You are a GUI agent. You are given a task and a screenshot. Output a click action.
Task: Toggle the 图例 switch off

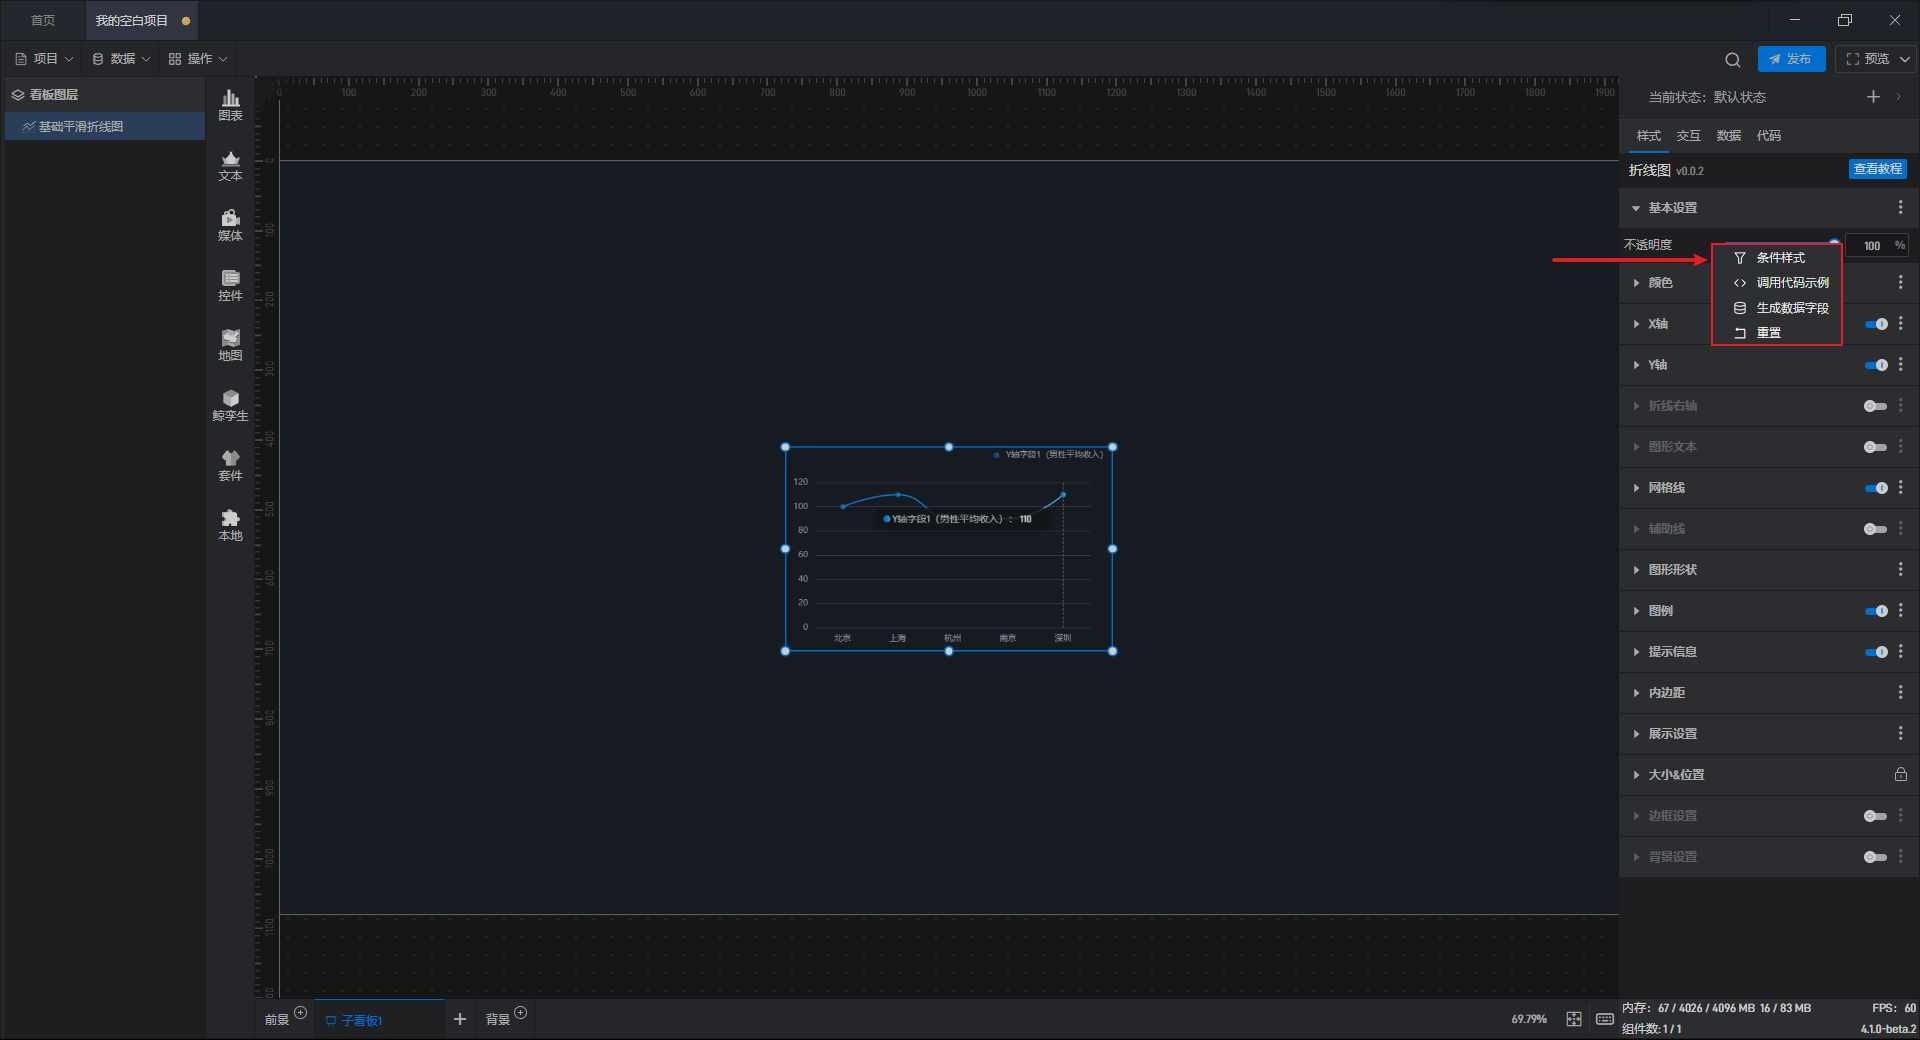pyautogui.click(x=1876, y=611)
